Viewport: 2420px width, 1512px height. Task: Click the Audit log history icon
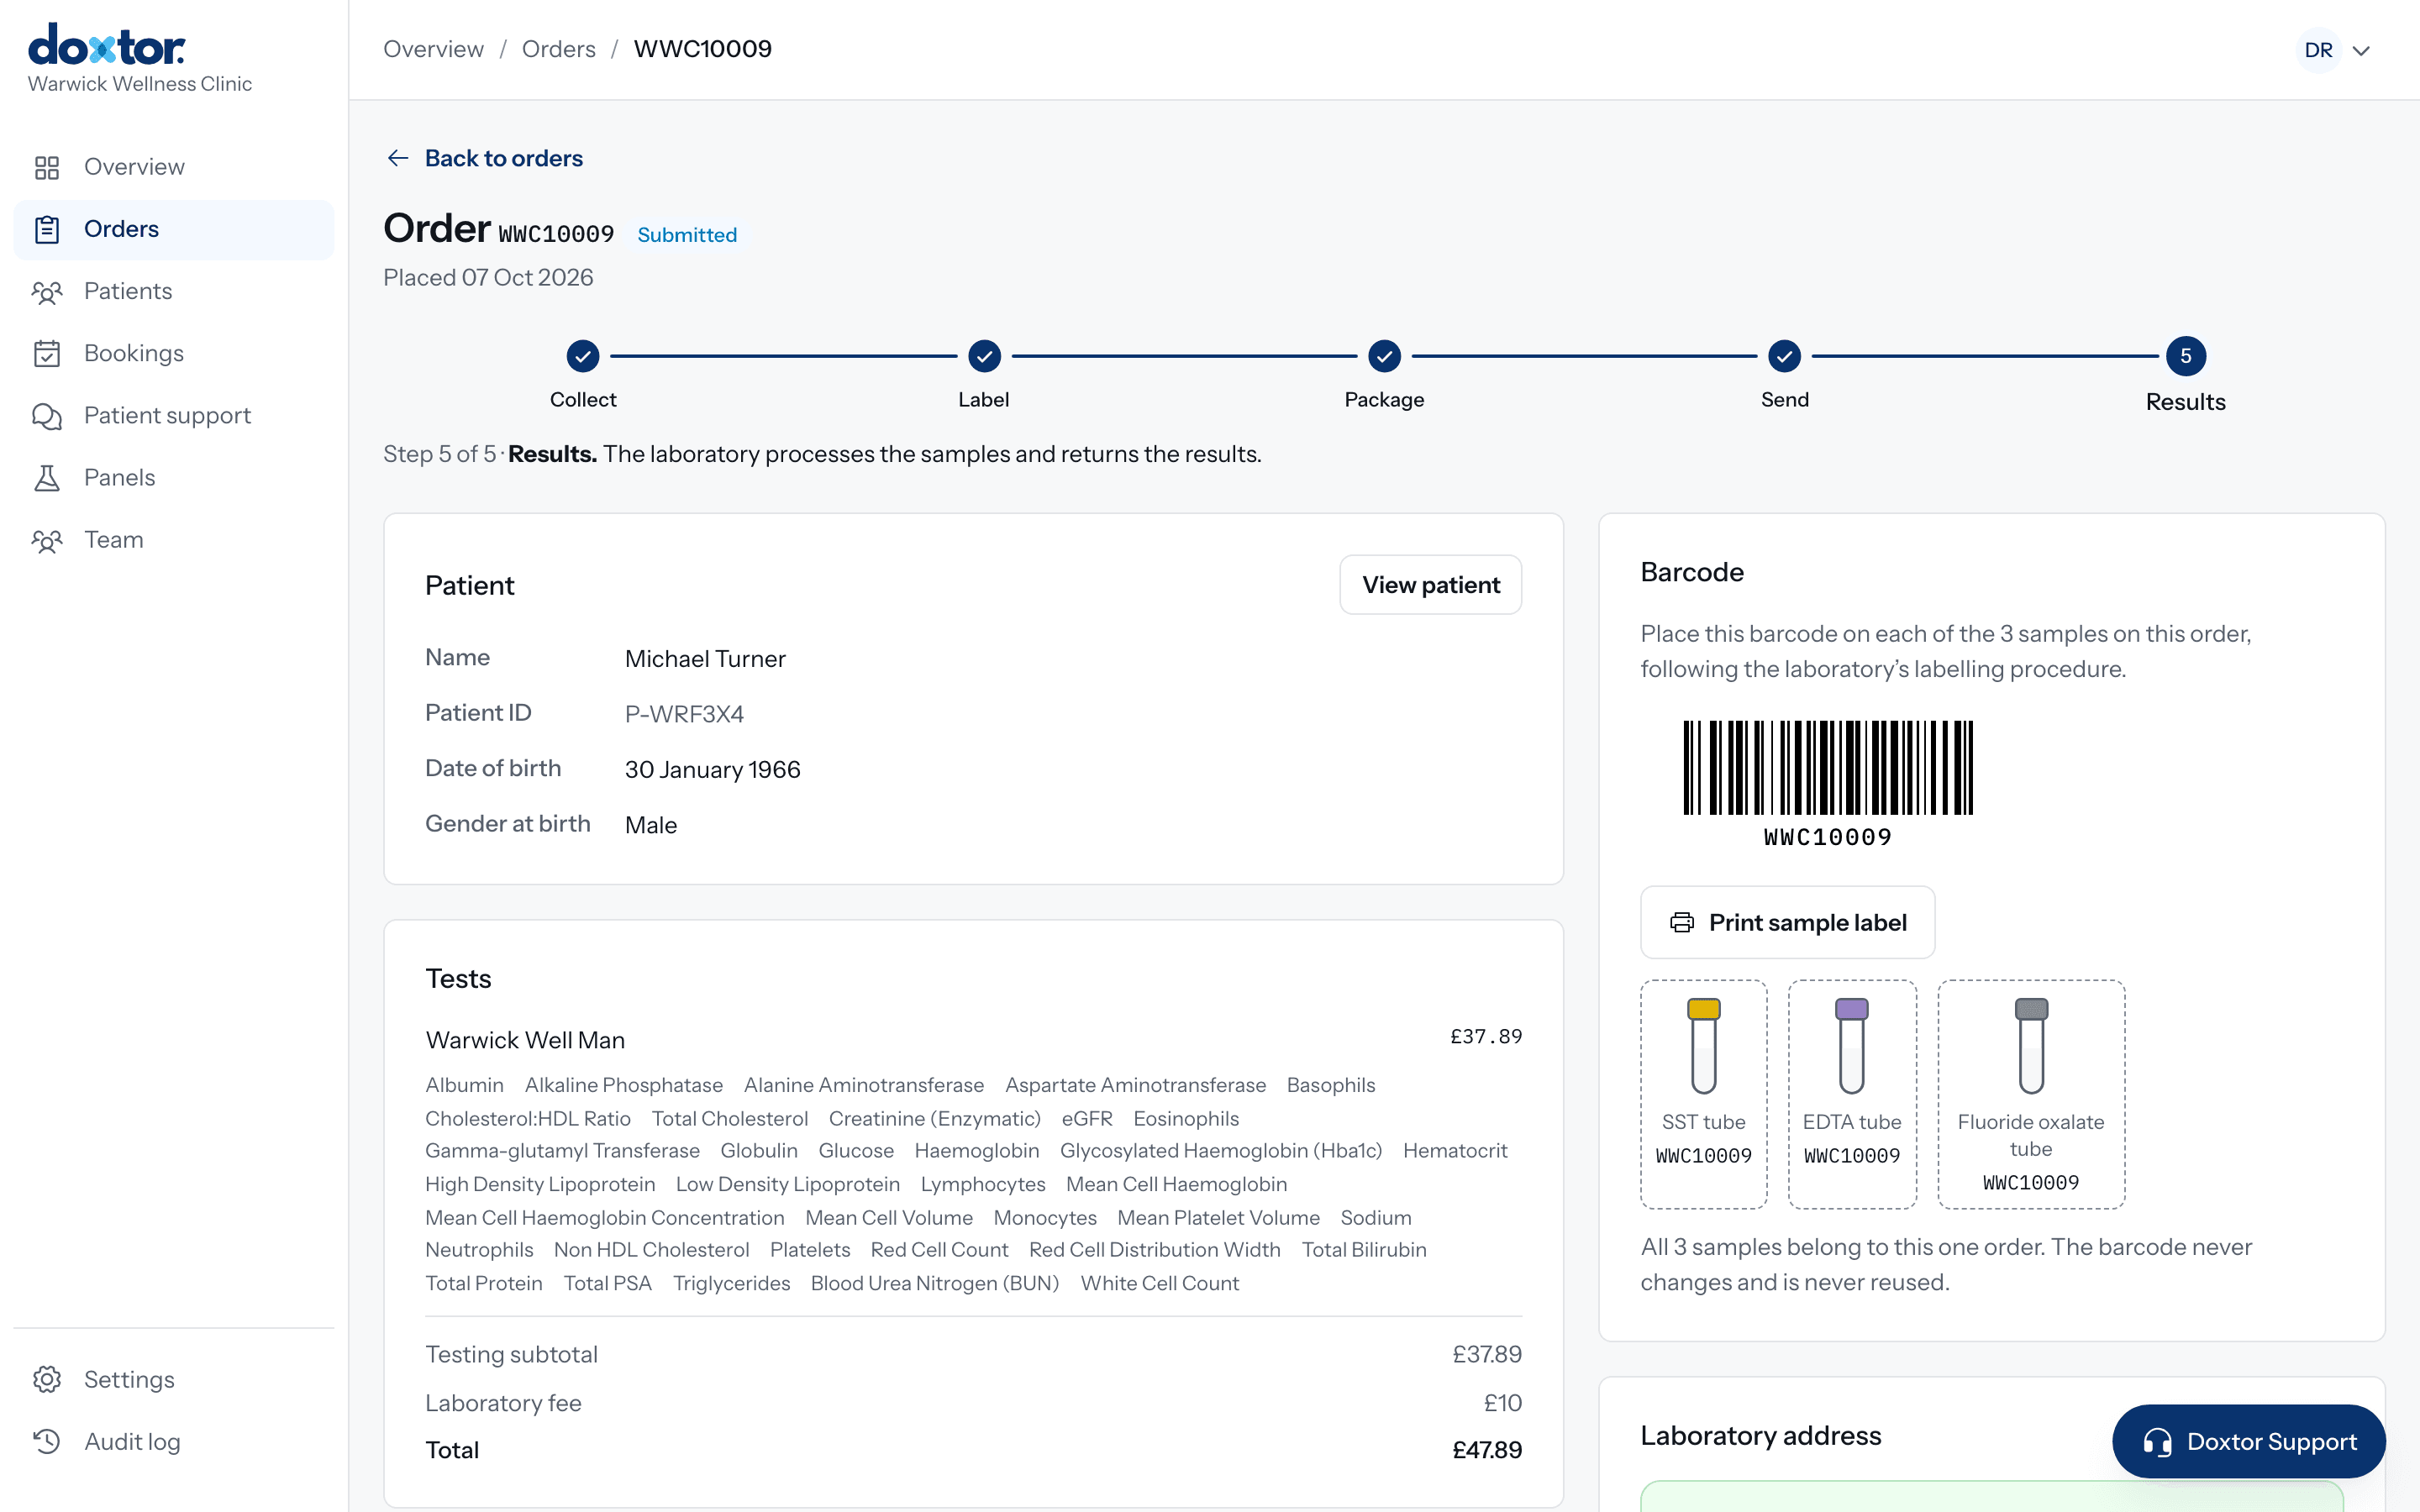click(47, 1441)
